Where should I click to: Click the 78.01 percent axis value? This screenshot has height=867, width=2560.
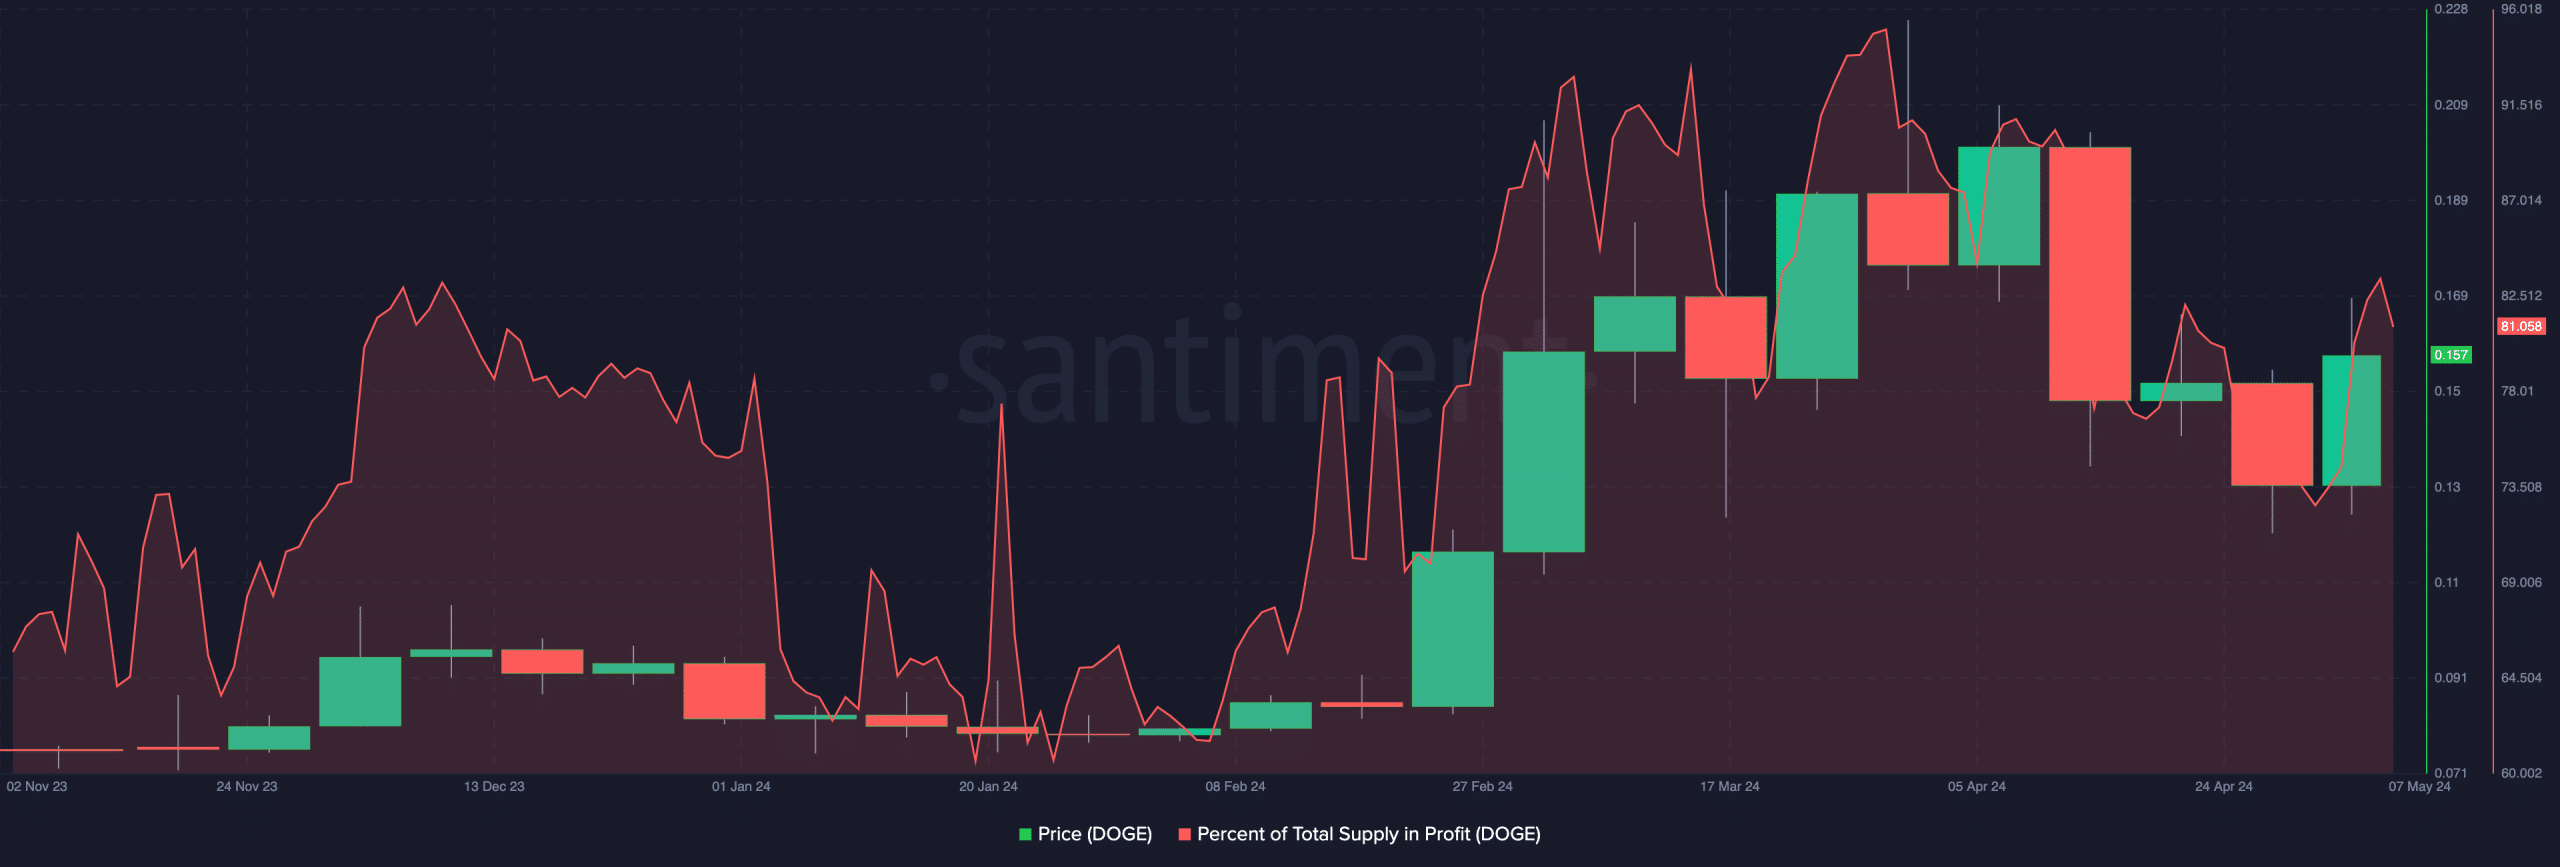point(2517,391)
